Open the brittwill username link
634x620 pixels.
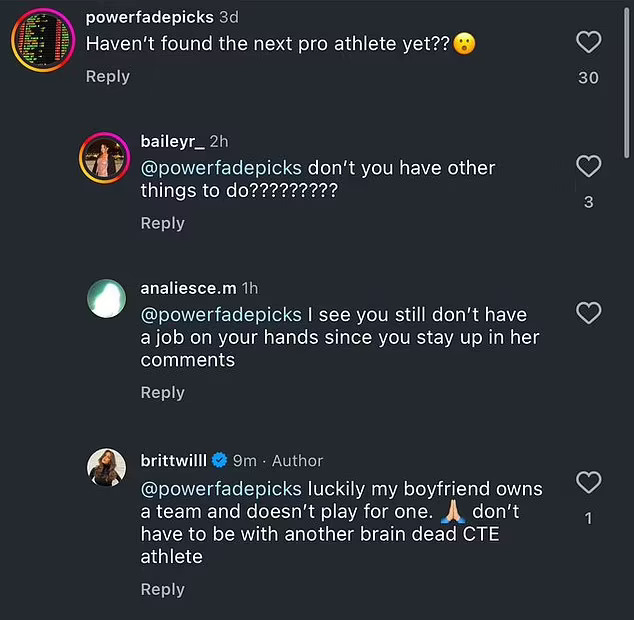pos(174,460)
